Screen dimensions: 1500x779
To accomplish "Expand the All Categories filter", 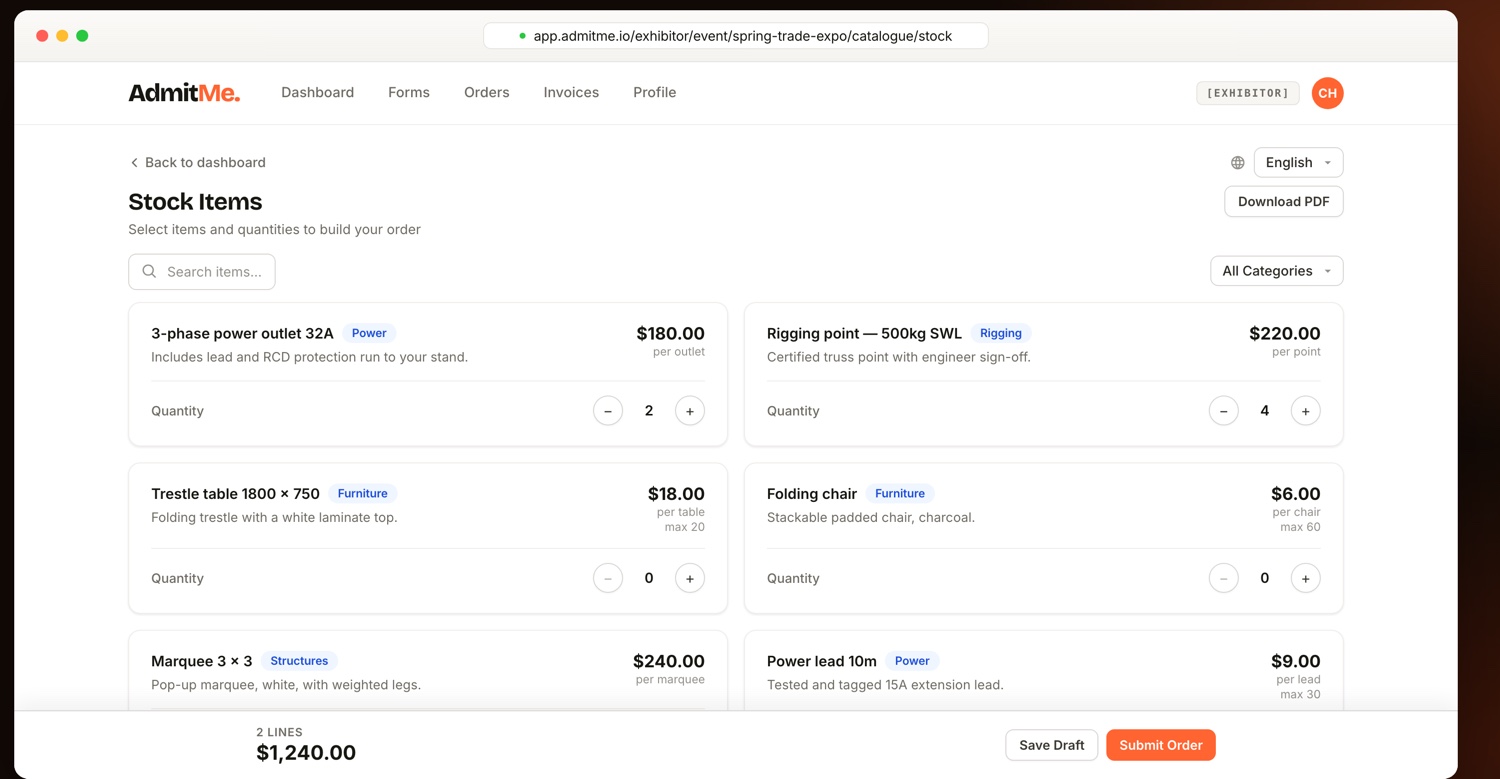I will (x=1276, y=271).
